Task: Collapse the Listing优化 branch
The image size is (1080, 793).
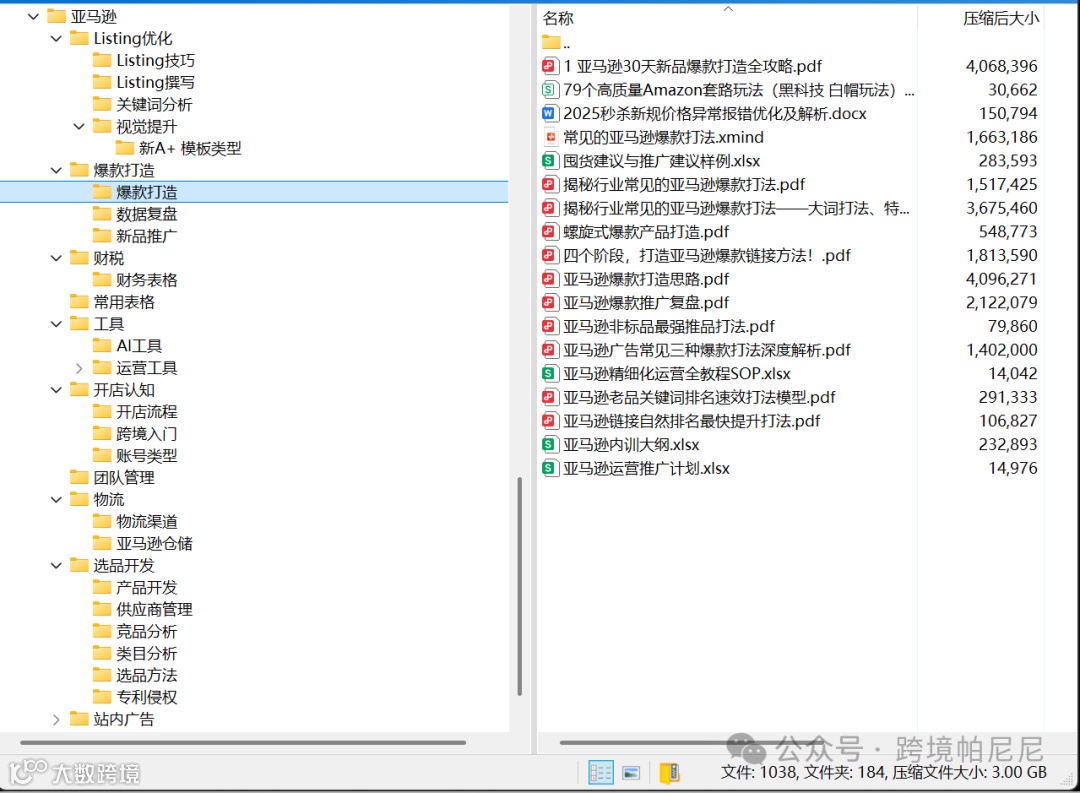Action: coord(56,38)
